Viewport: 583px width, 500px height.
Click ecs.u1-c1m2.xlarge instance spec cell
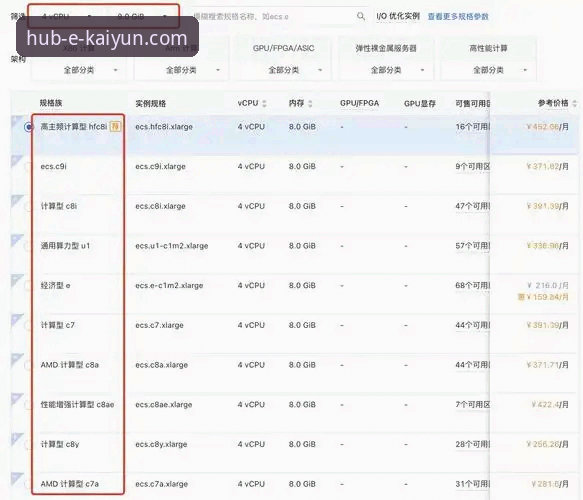pos(172,246)
